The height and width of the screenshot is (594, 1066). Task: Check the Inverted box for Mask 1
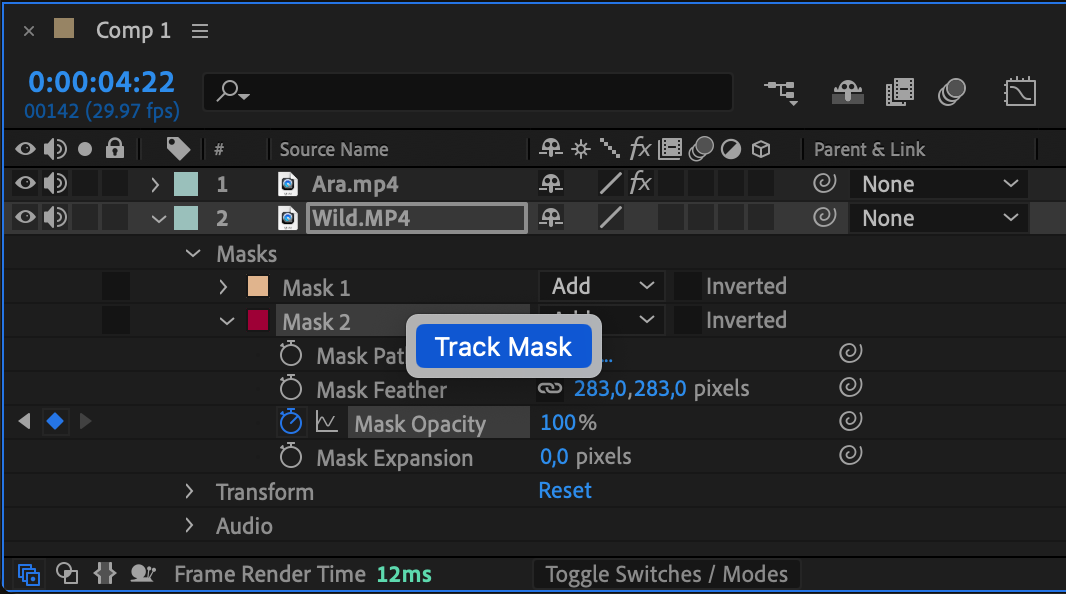point(687,287)
